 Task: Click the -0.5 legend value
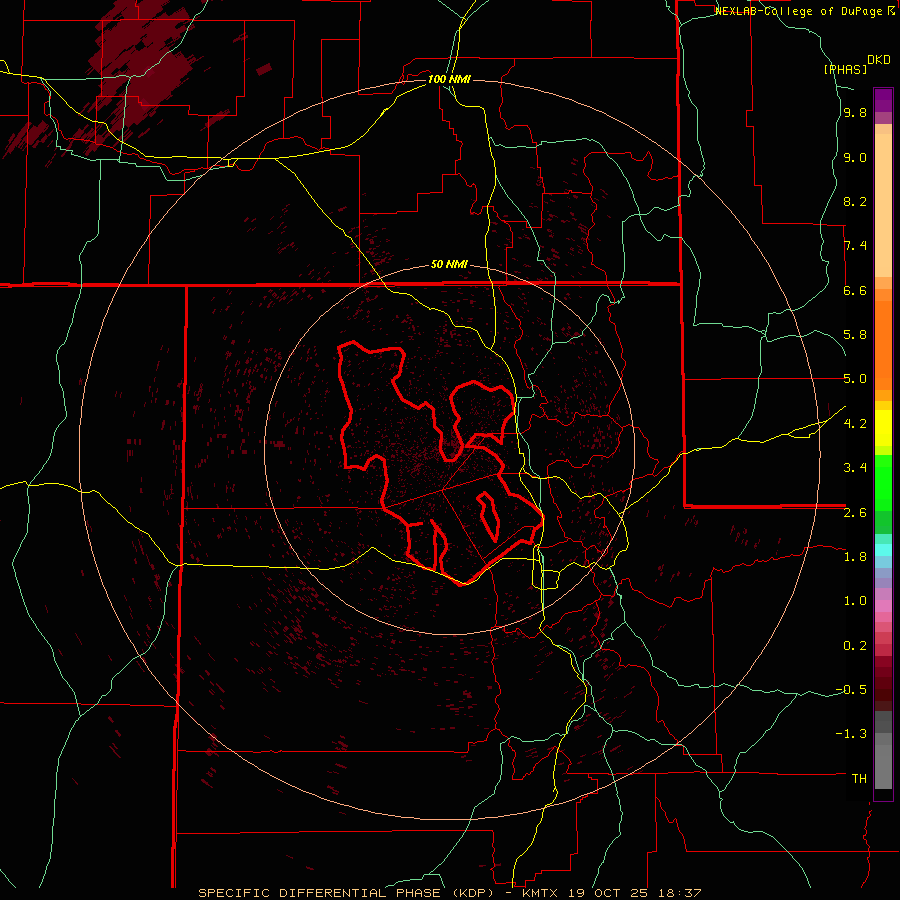[x=851, y=690]
